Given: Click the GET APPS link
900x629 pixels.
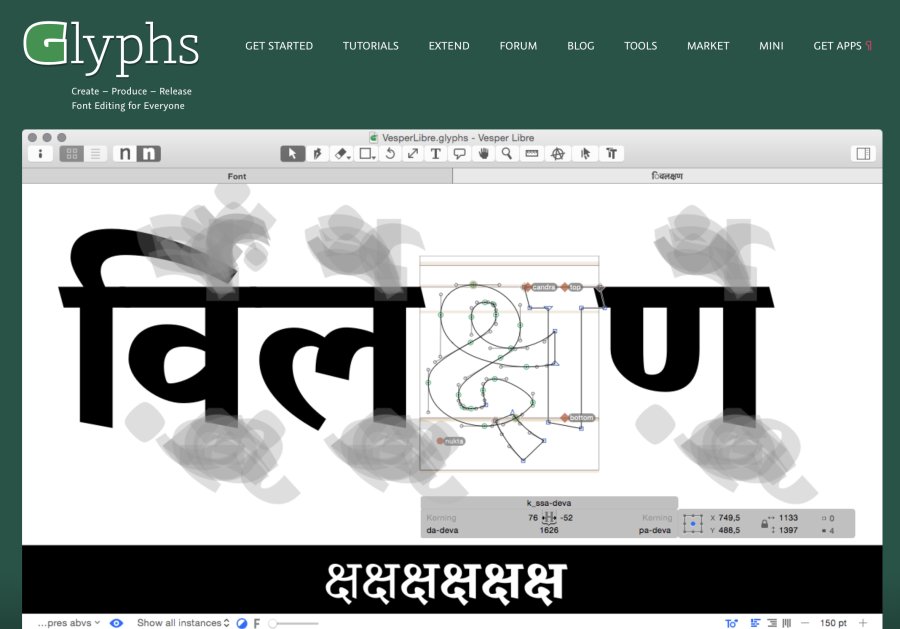Looking at the screenshot, I should [838, 45].
